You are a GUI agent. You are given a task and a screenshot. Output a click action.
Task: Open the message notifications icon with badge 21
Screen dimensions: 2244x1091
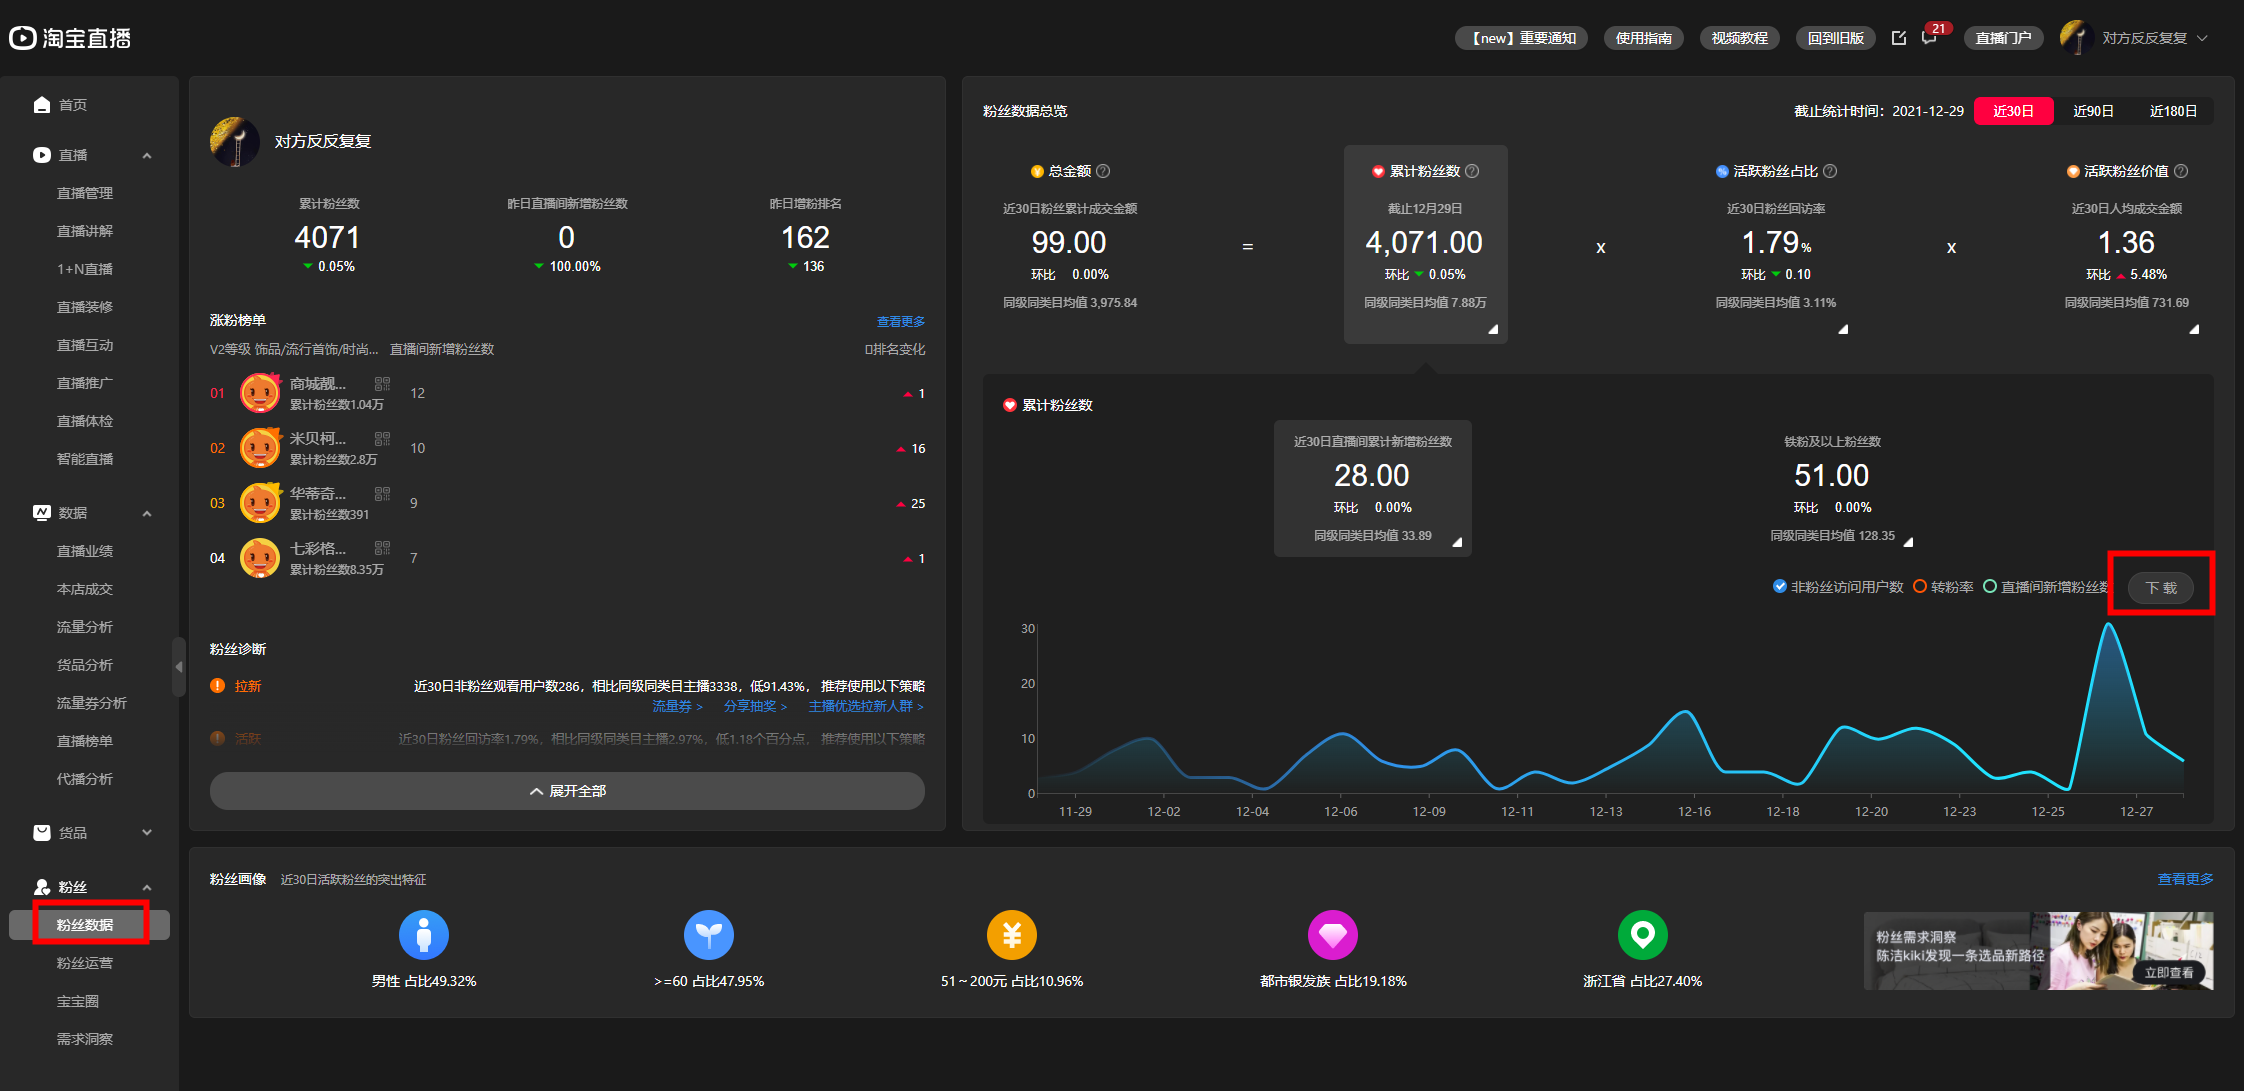point(1929,38)
